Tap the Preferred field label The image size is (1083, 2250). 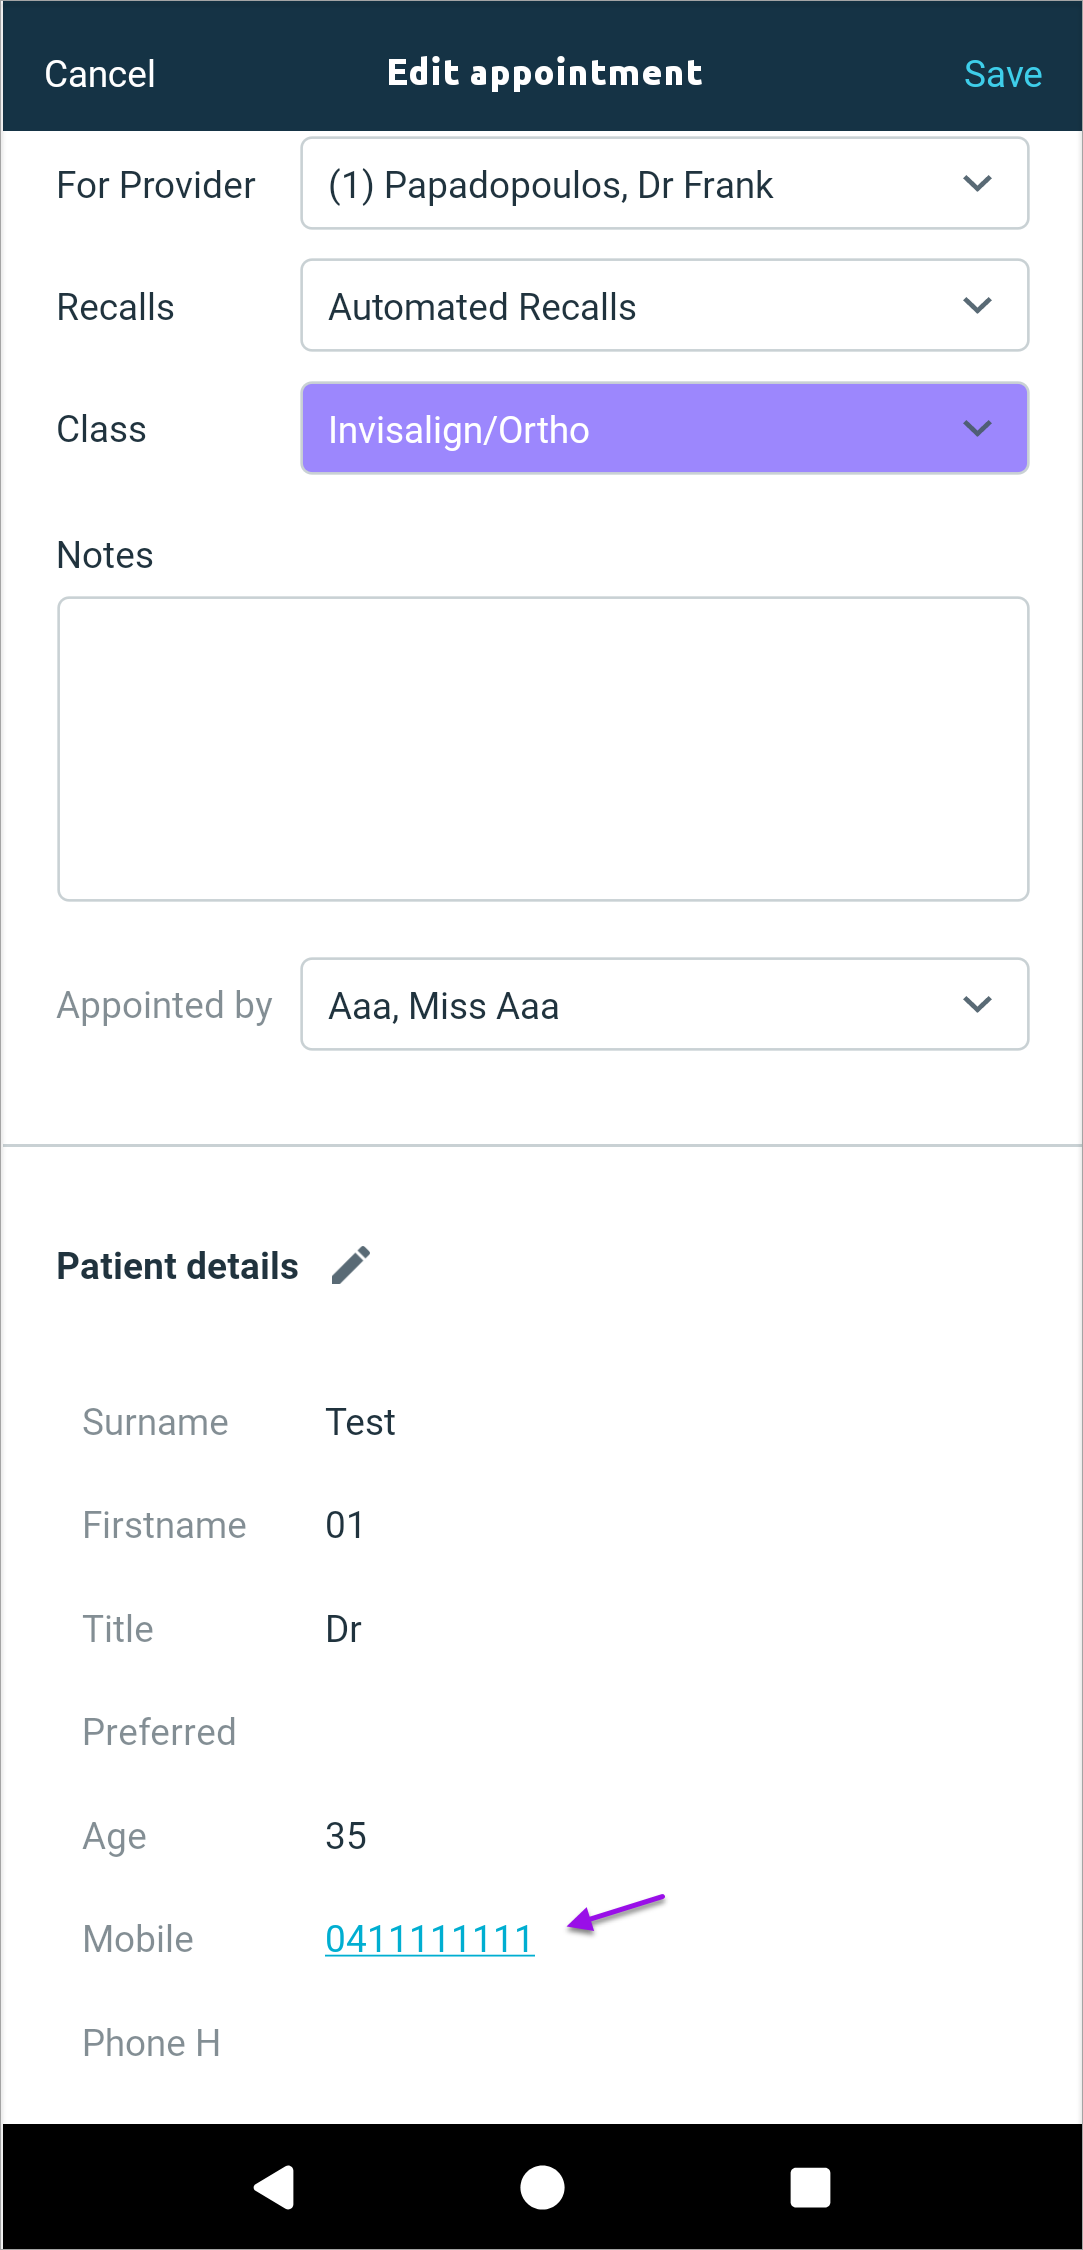tap(159, 1732)
